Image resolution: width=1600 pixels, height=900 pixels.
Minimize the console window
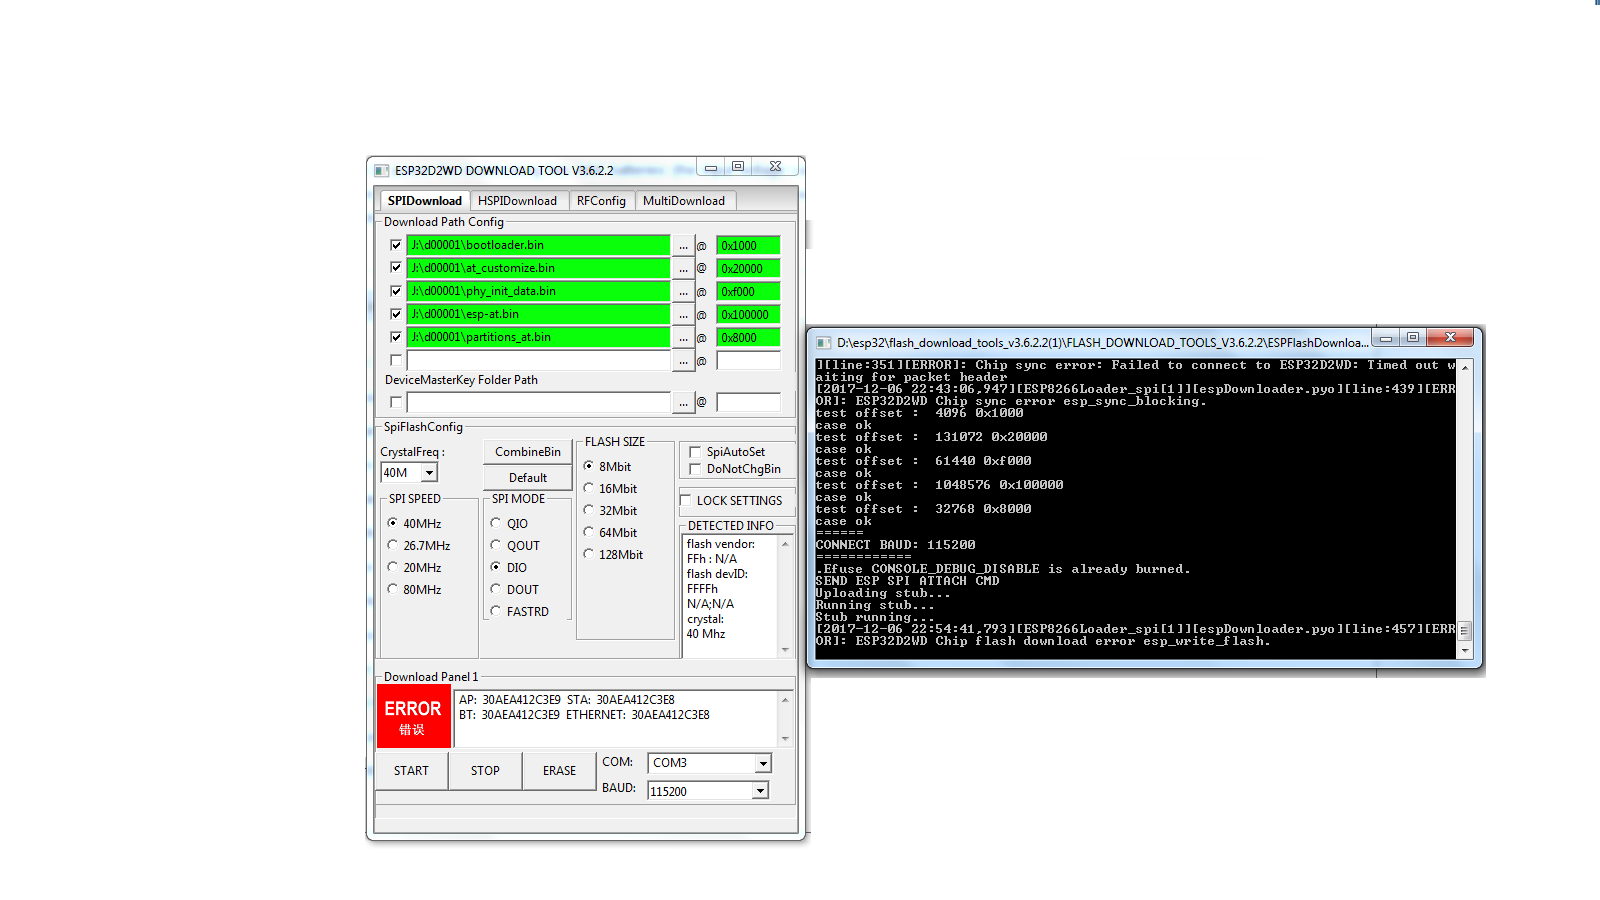(1387, 338)
